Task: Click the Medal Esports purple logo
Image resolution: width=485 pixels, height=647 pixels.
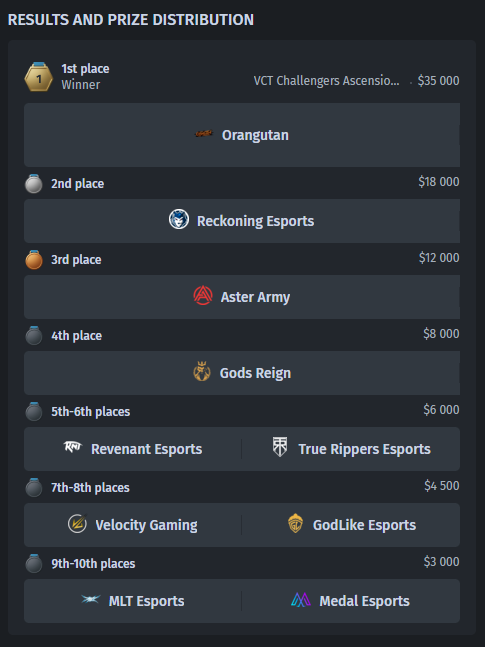Action: pos(301,600)
